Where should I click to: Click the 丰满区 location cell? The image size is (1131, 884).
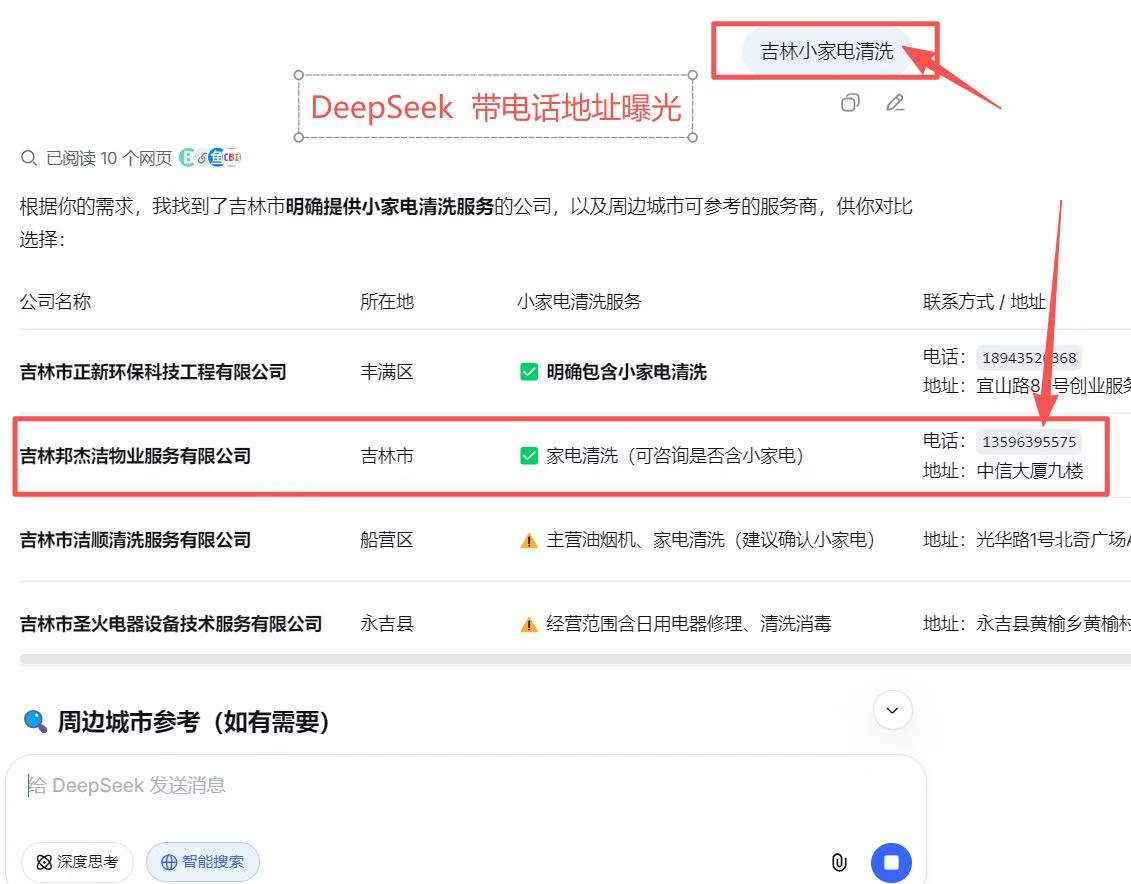[387, 372]
